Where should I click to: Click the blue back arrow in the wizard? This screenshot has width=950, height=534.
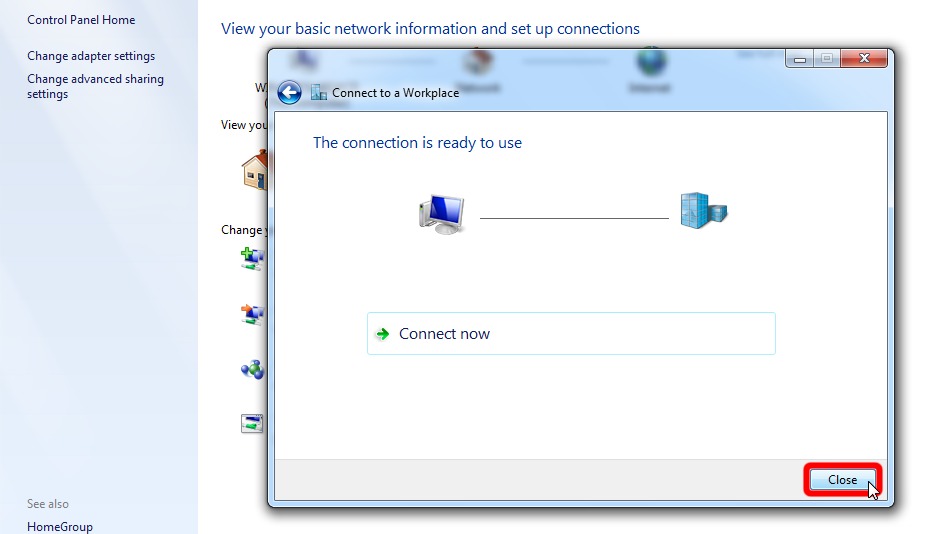[289, 93]
